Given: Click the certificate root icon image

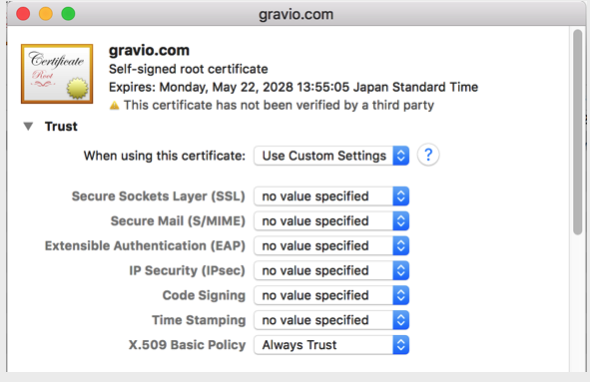Looking at the screenshot, I should pos(57,74).
